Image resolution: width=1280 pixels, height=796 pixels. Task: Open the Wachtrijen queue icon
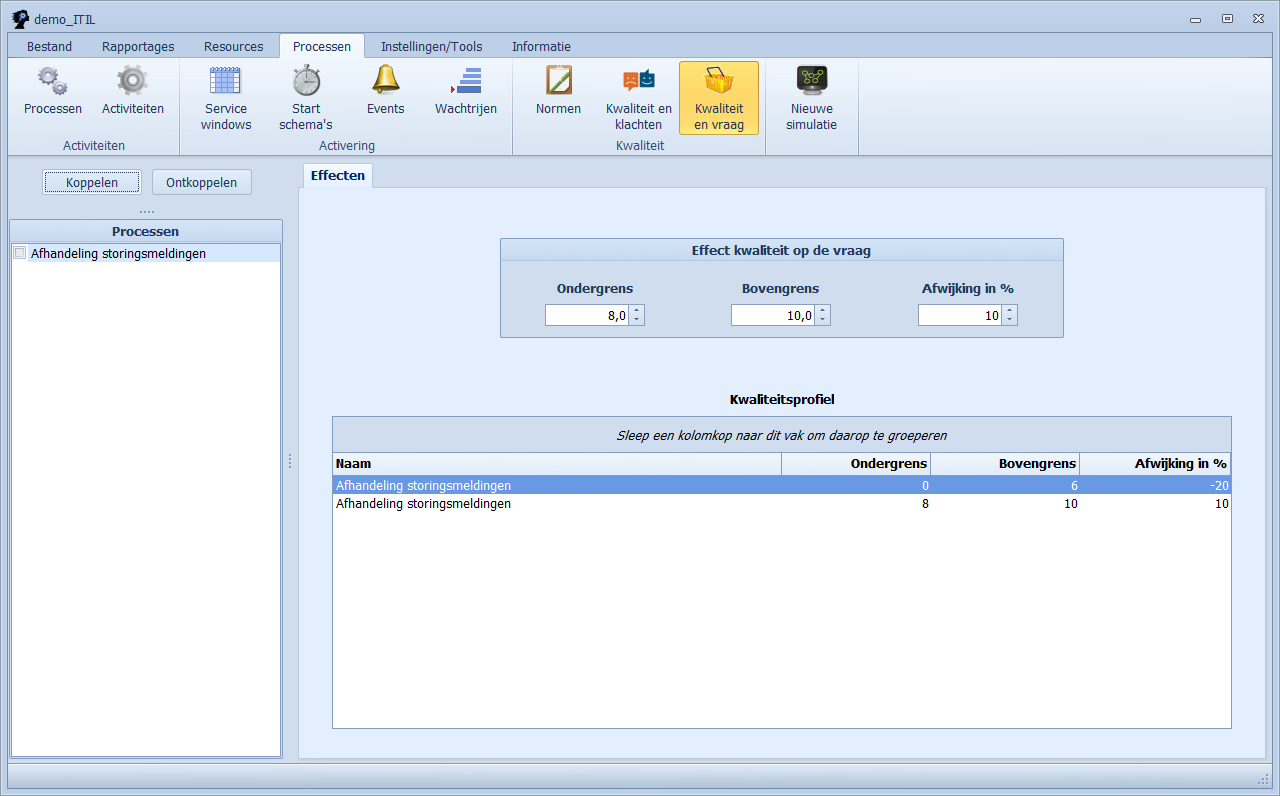466,80
